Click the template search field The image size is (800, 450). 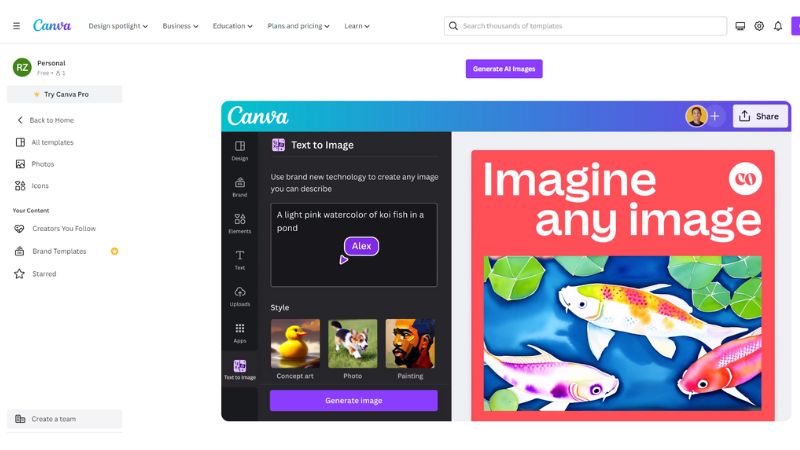coord(586,26)
